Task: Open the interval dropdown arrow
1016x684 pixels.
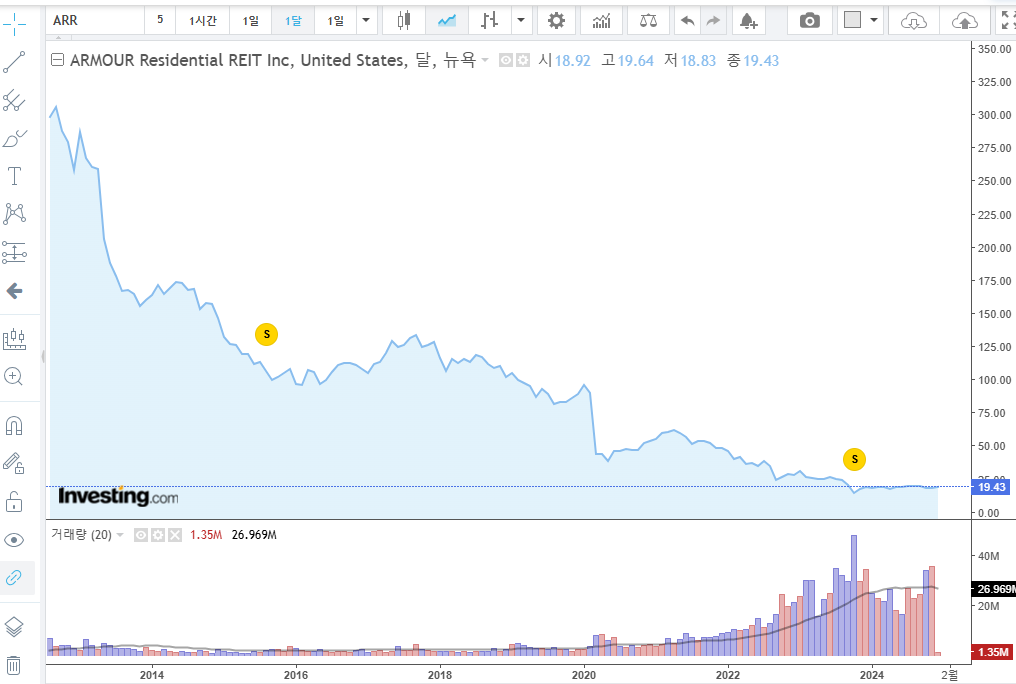Action: pyautogui.click(x=366, y=21)
